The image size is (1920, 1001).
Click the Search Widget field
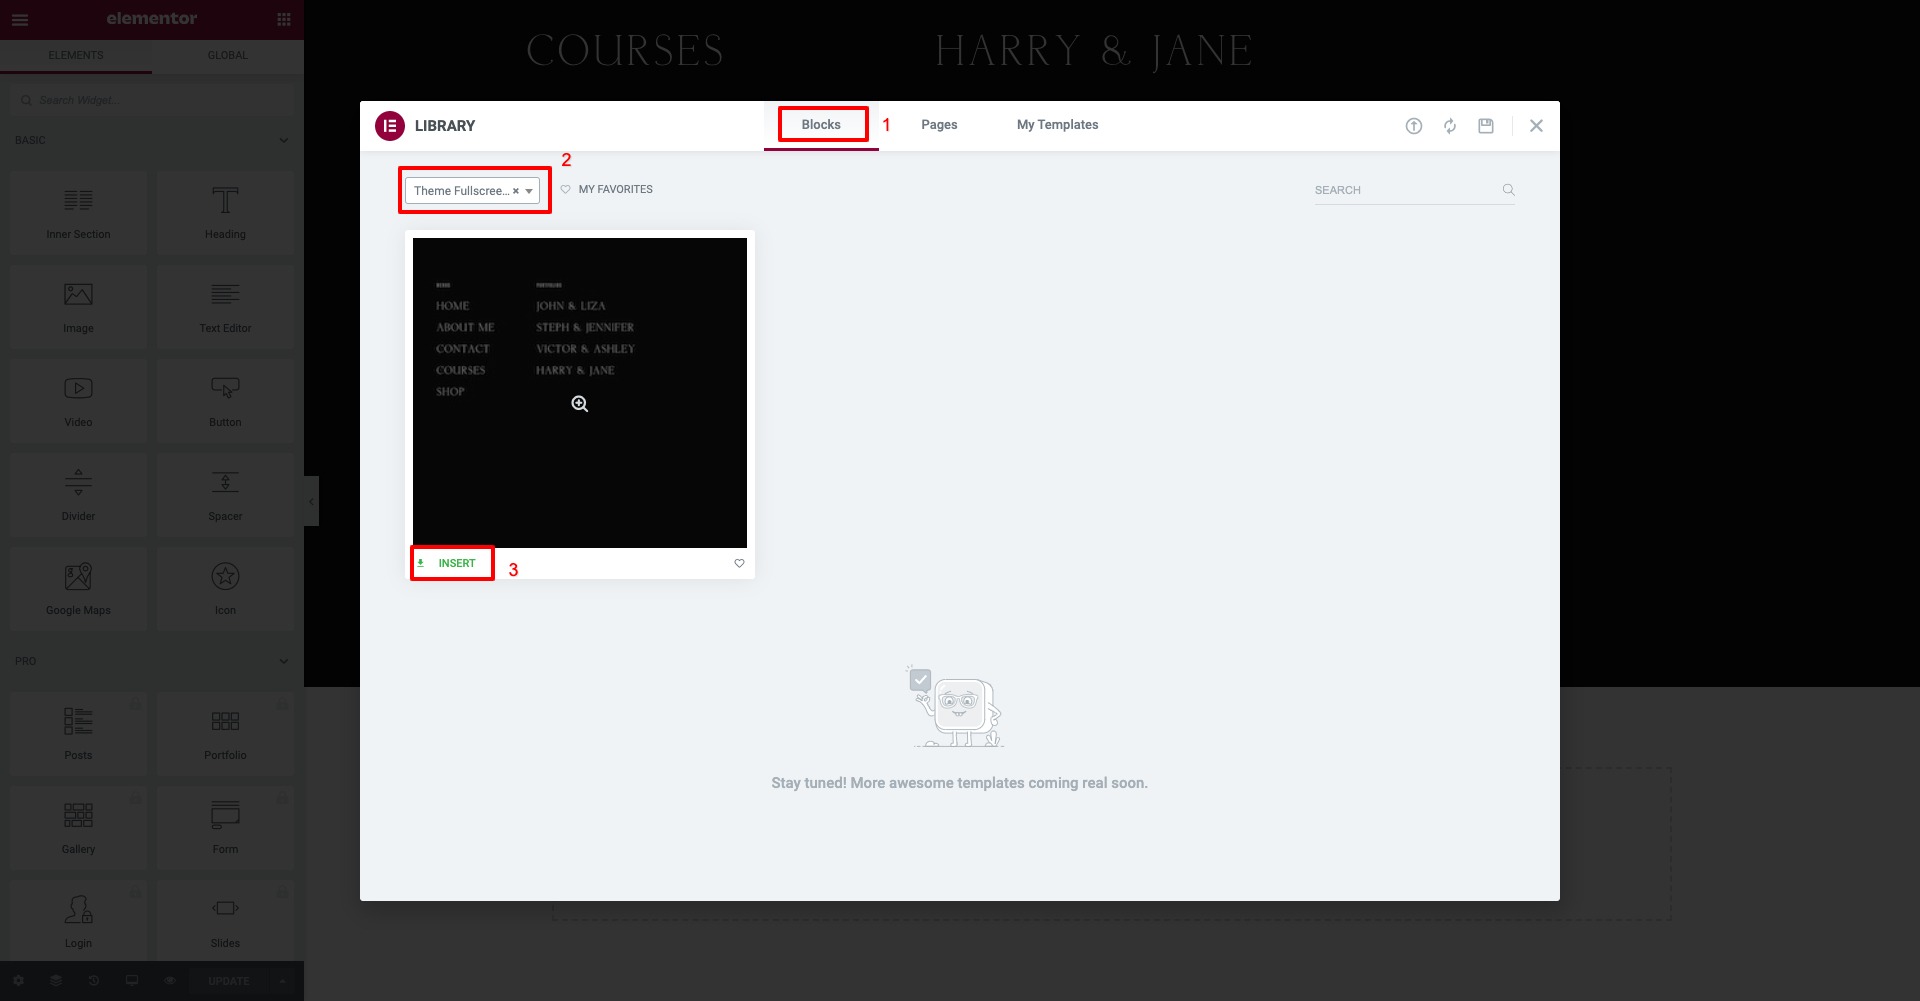(150, 99)
